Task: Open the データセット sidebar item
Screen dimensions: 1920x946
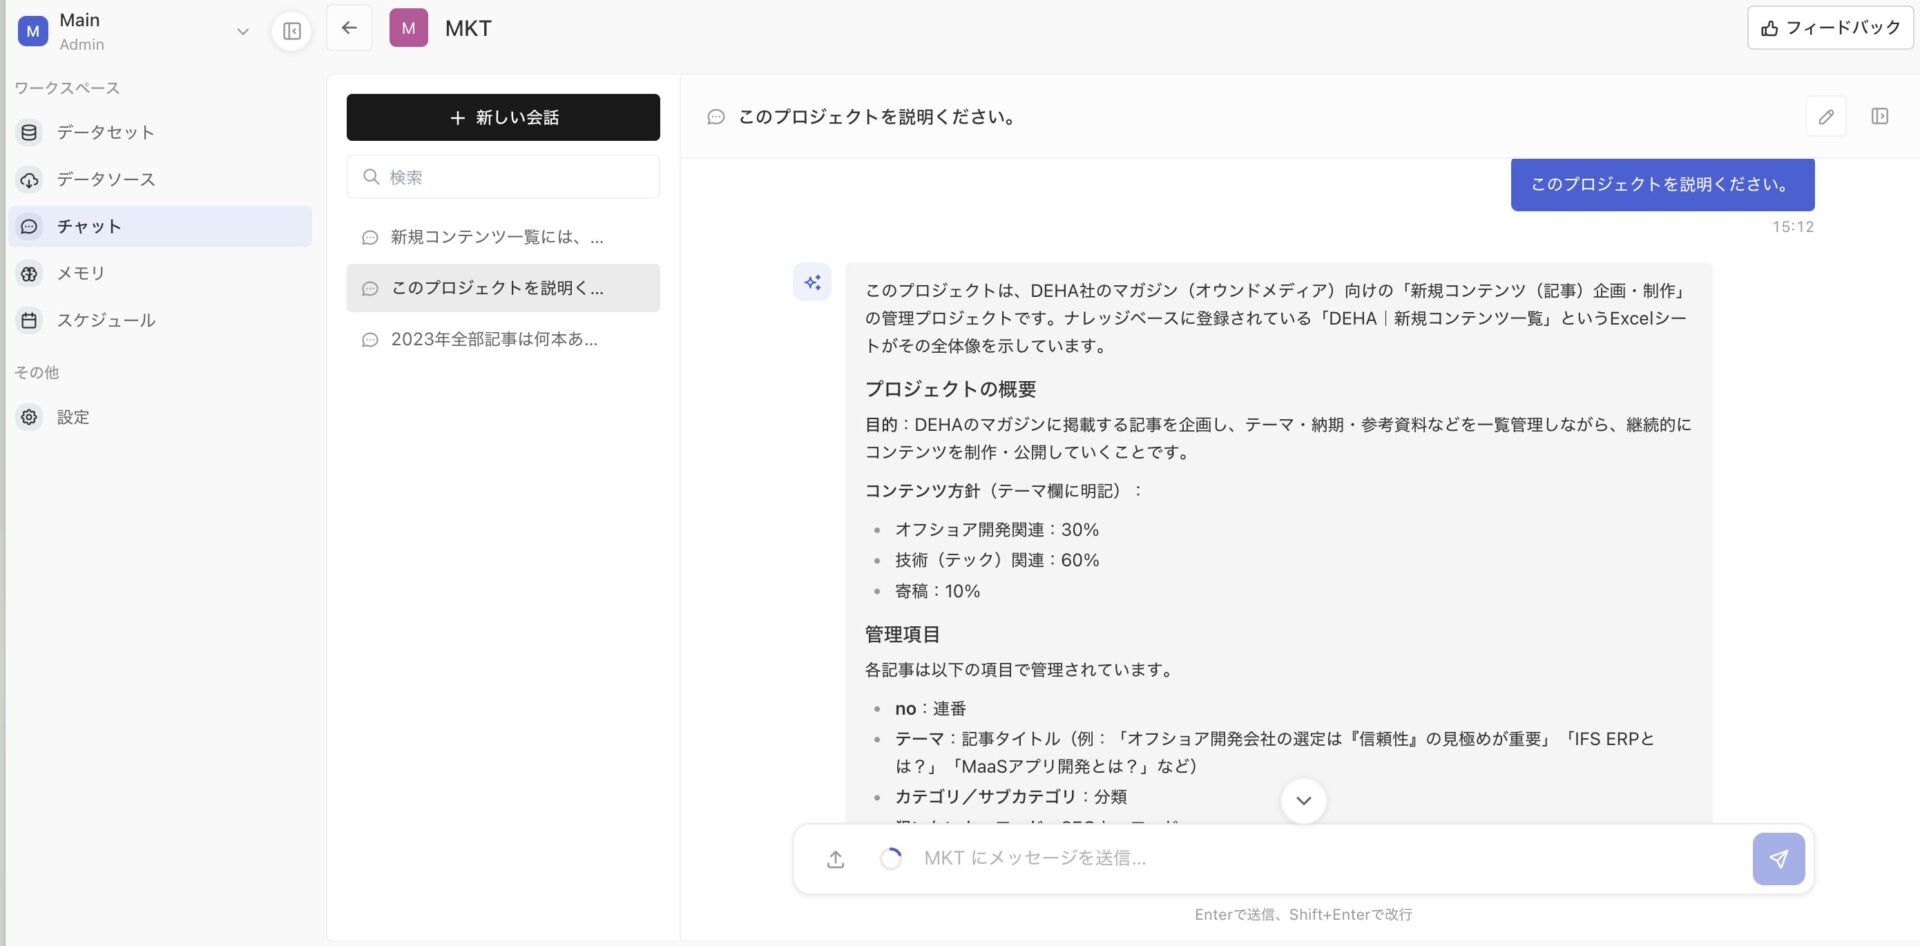Action: 160,132
